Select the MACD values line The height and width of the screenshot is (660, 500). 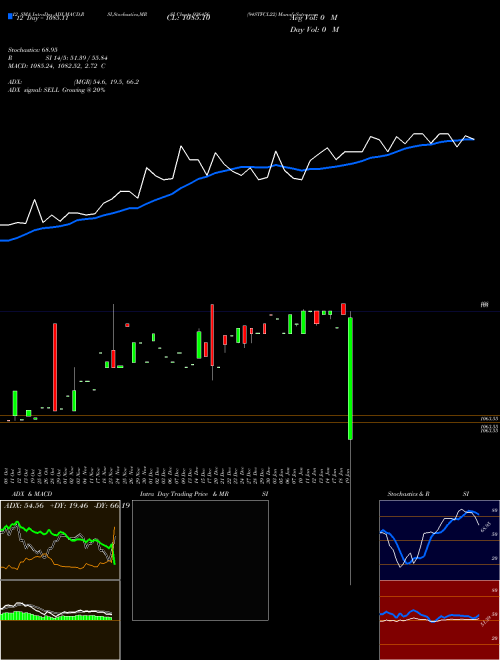56,66
